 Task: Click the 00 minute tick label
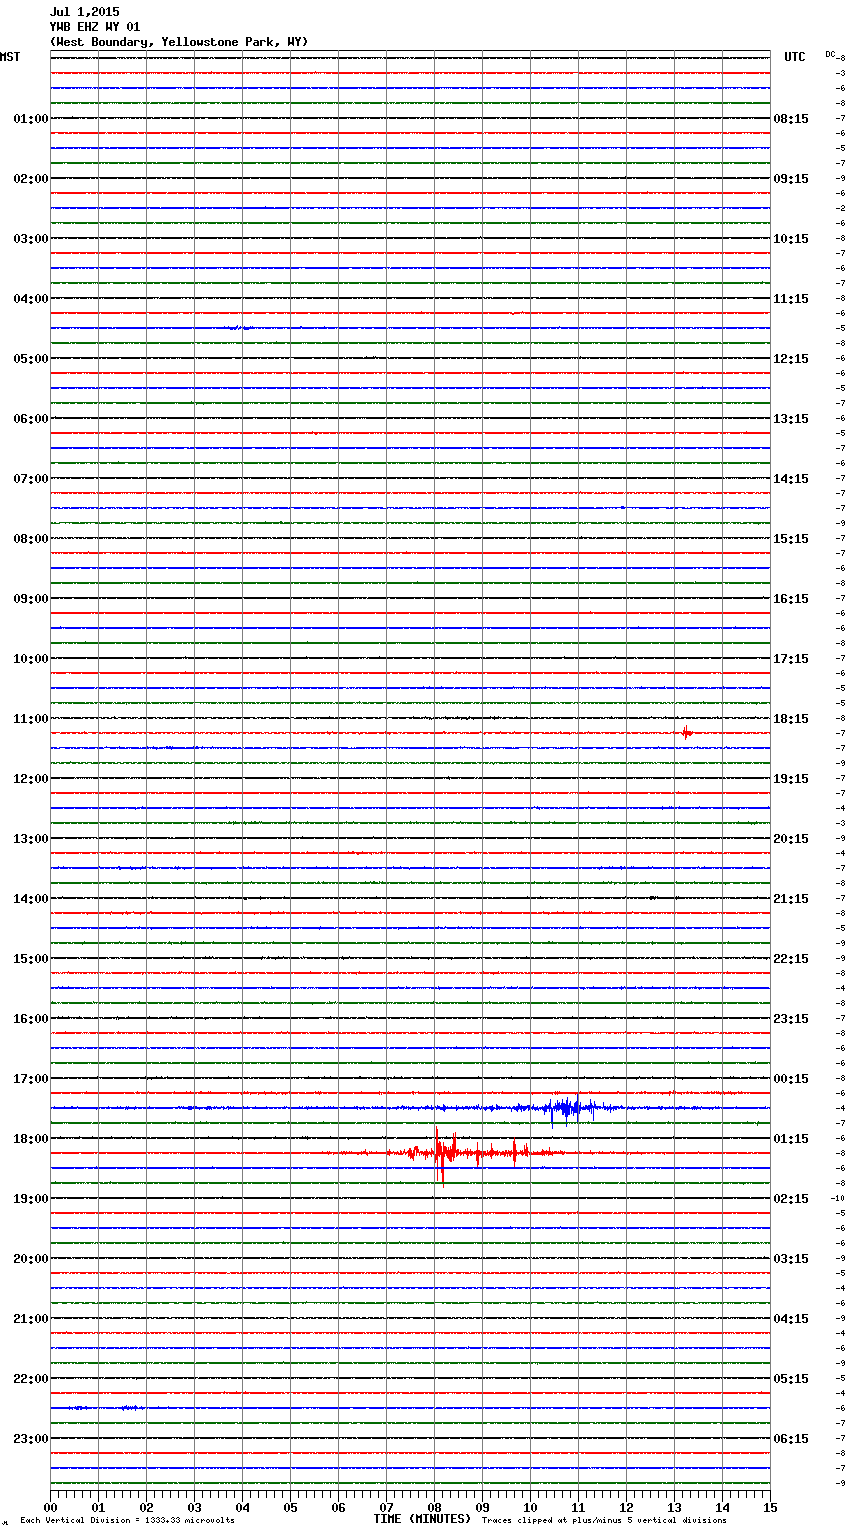(50, 1507)
